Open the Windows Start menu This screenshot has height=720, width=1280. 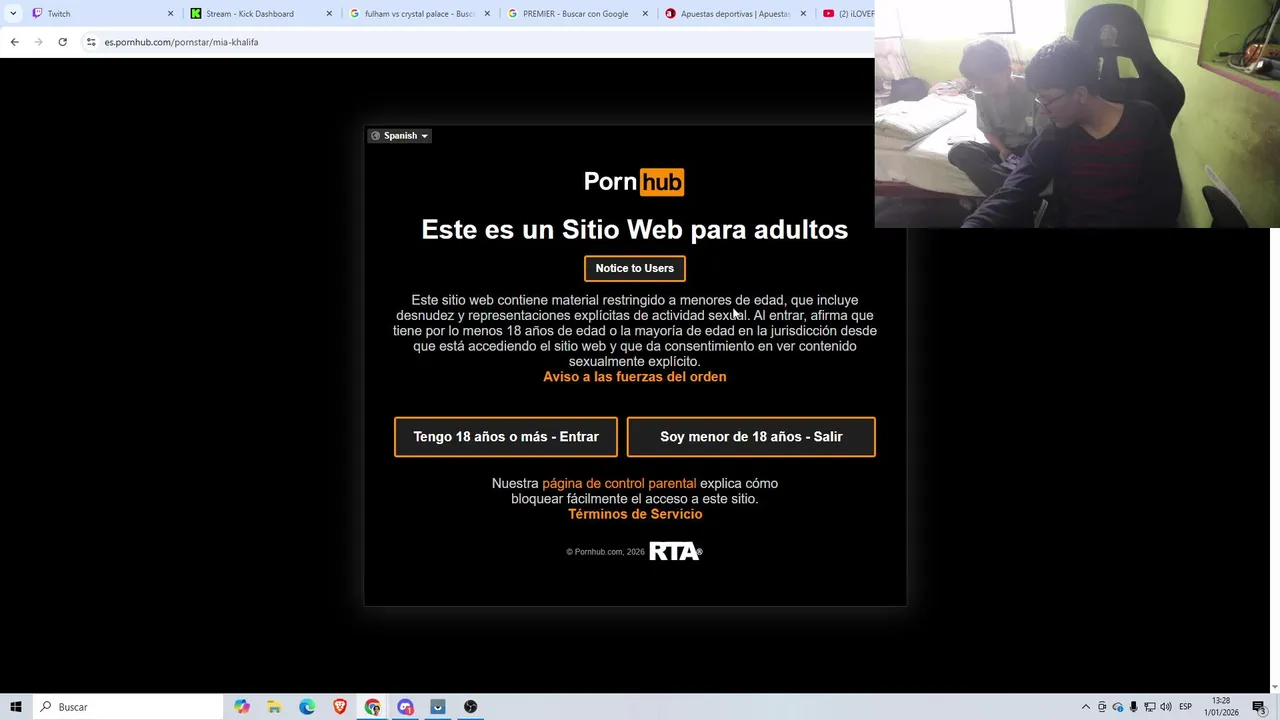coord(15,707)
